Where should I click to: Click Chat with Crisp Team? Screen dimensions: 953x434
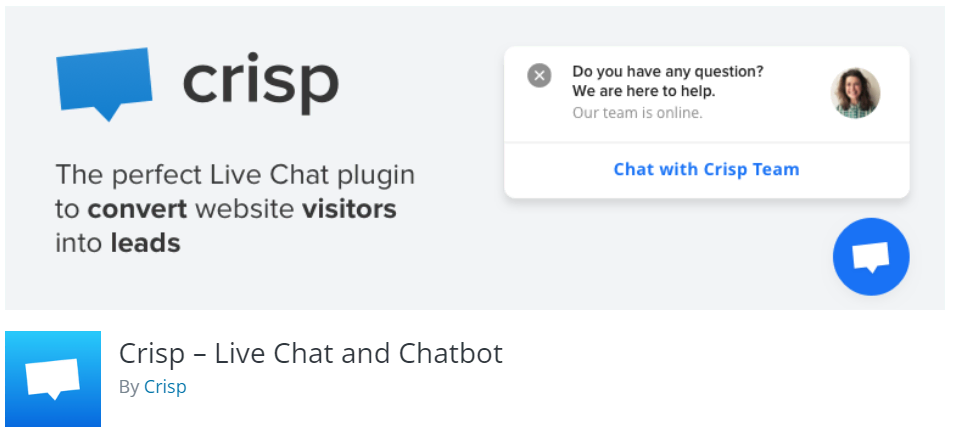706,169
